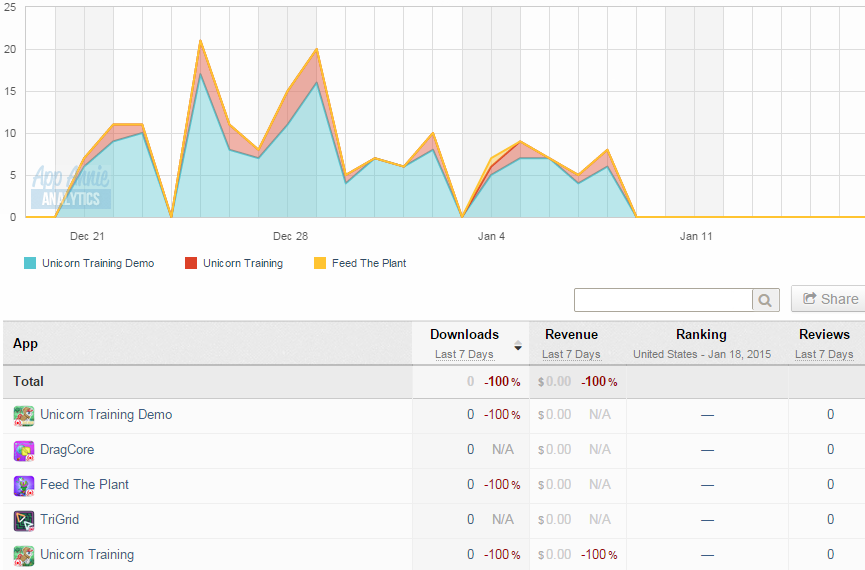This screenshot has height=570, width=865.
Task: Open the Unicorn Training Demo app icon
Action: tap(24, 415)
